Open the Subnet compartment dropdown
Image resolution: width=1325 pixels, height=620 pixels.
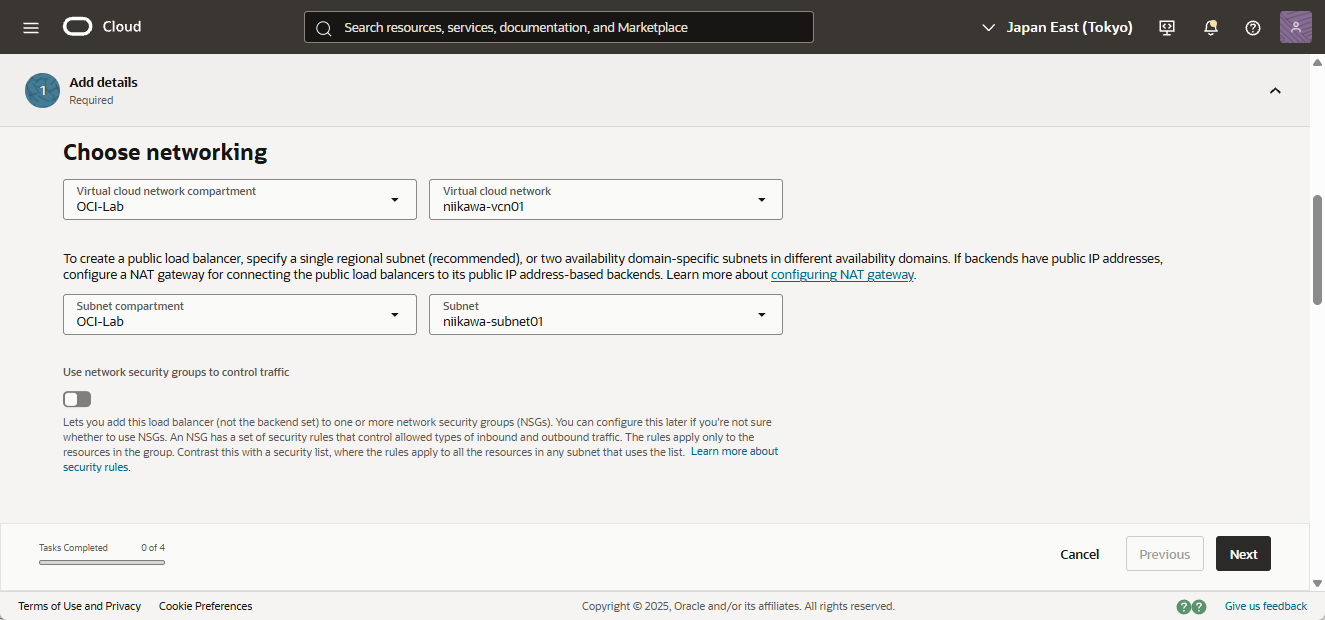point(240,314)
